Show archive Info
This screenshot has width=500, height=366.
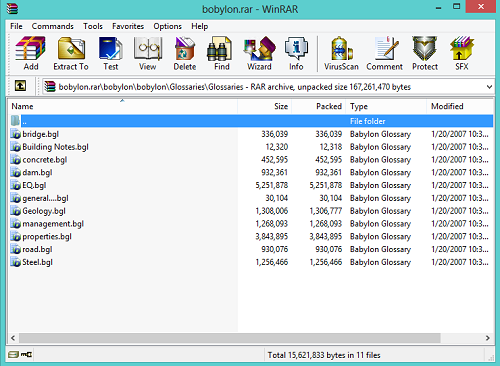[x=296, y=53]
